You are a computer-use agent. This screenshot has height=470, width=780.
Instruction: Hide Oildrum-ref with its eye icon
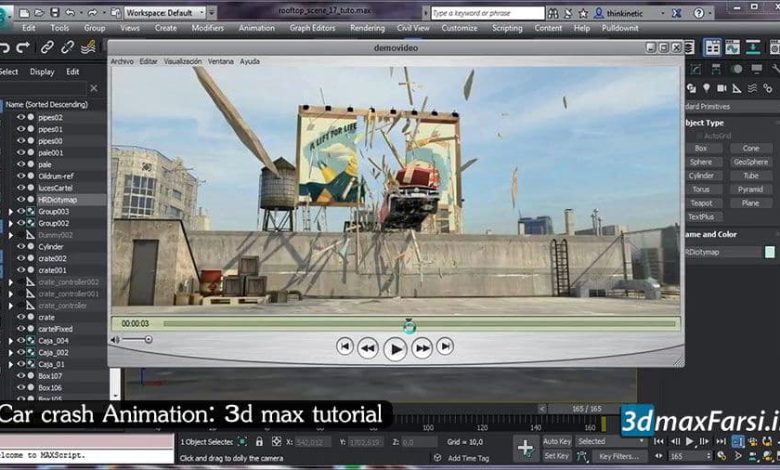click(21, 176)
